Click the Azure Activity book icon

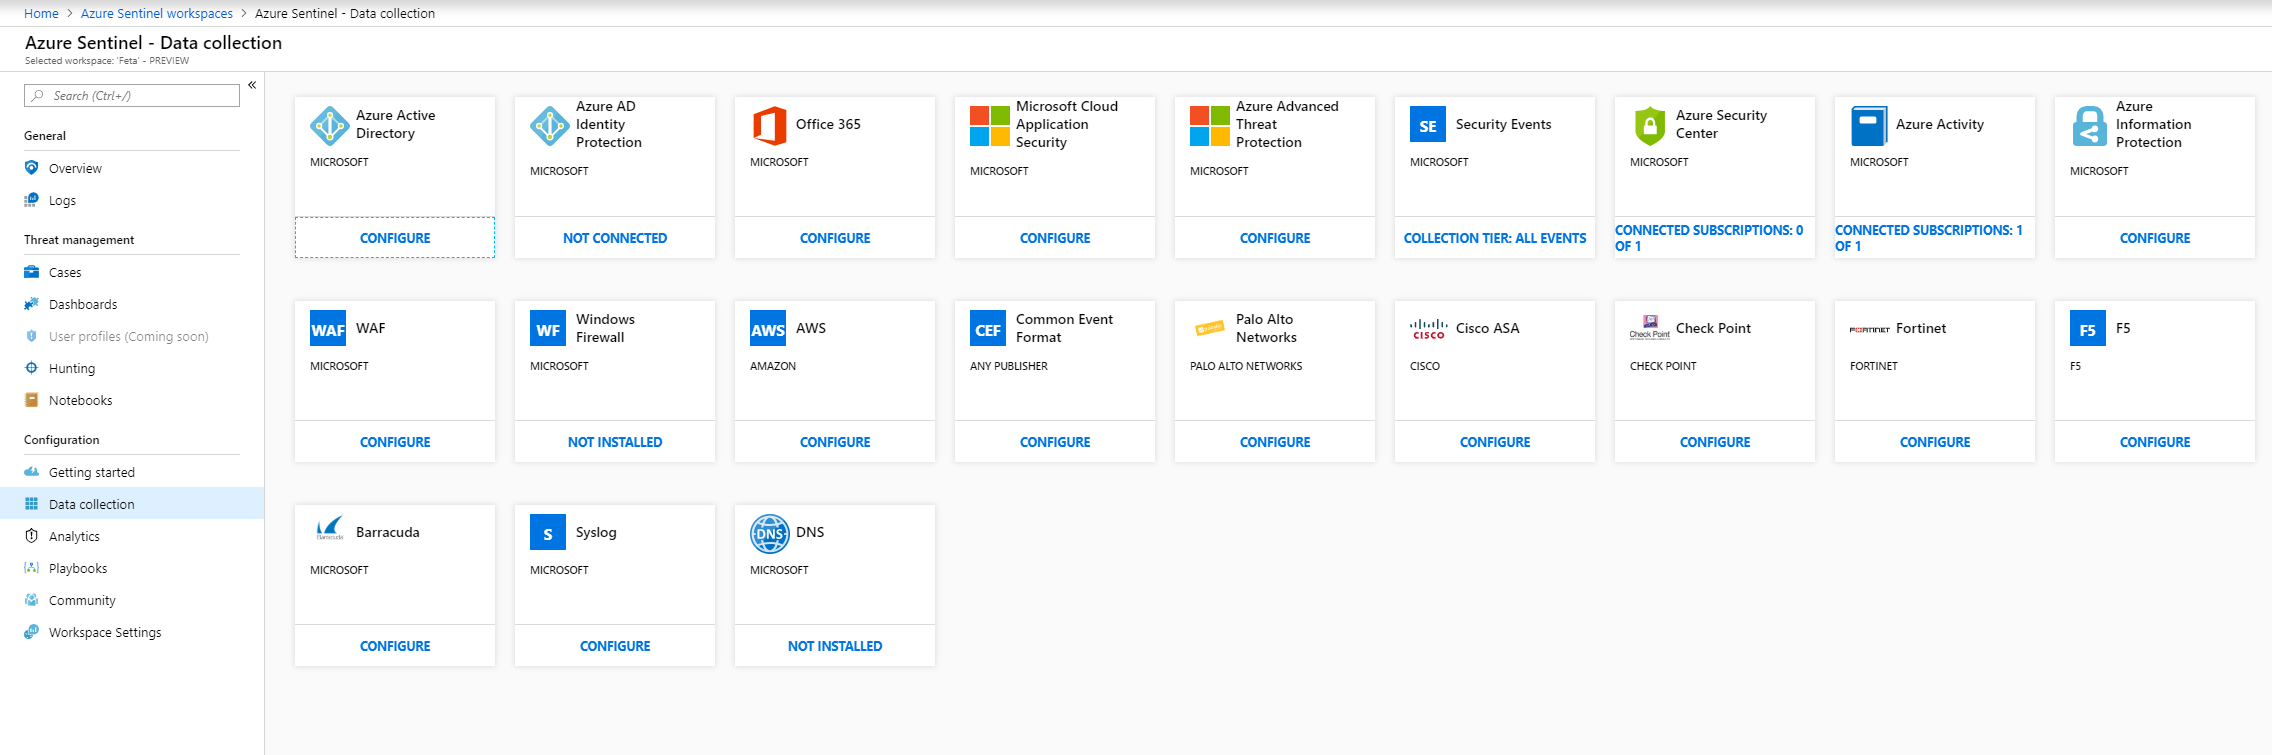tap(1868, 125)
